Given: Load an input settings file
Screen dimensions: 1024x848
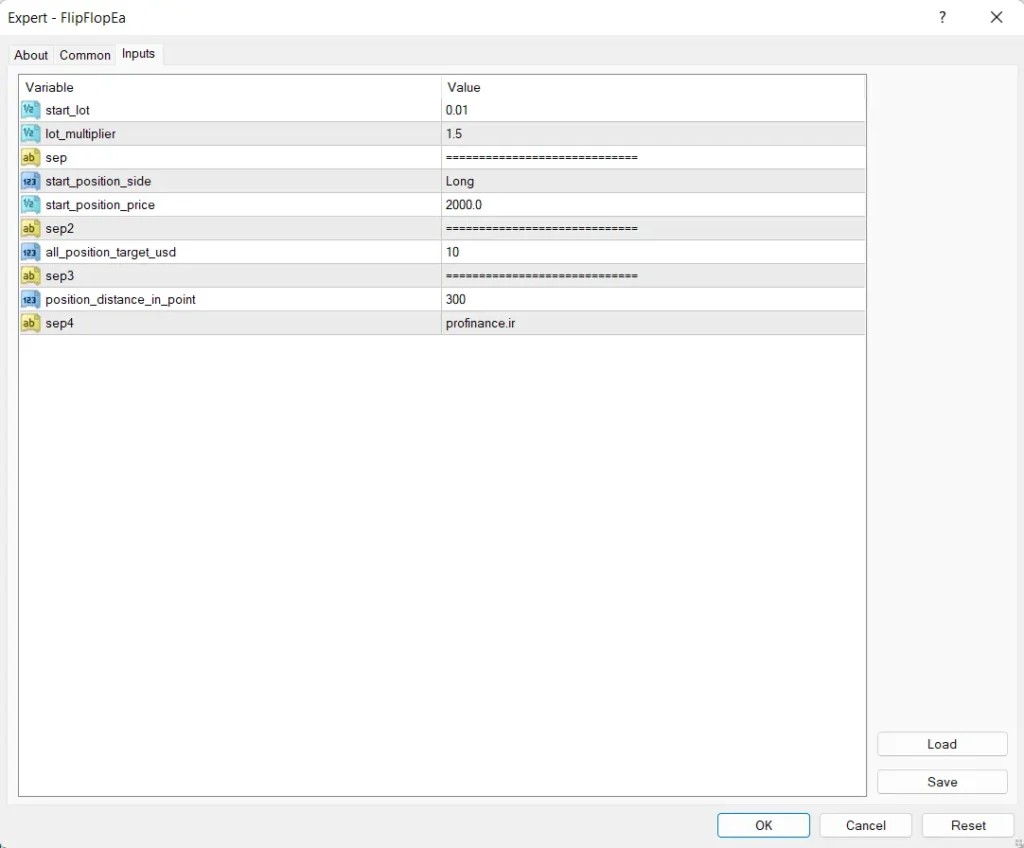Looking at the screenshot, I should pyautogui.click(x=942, y=744).
